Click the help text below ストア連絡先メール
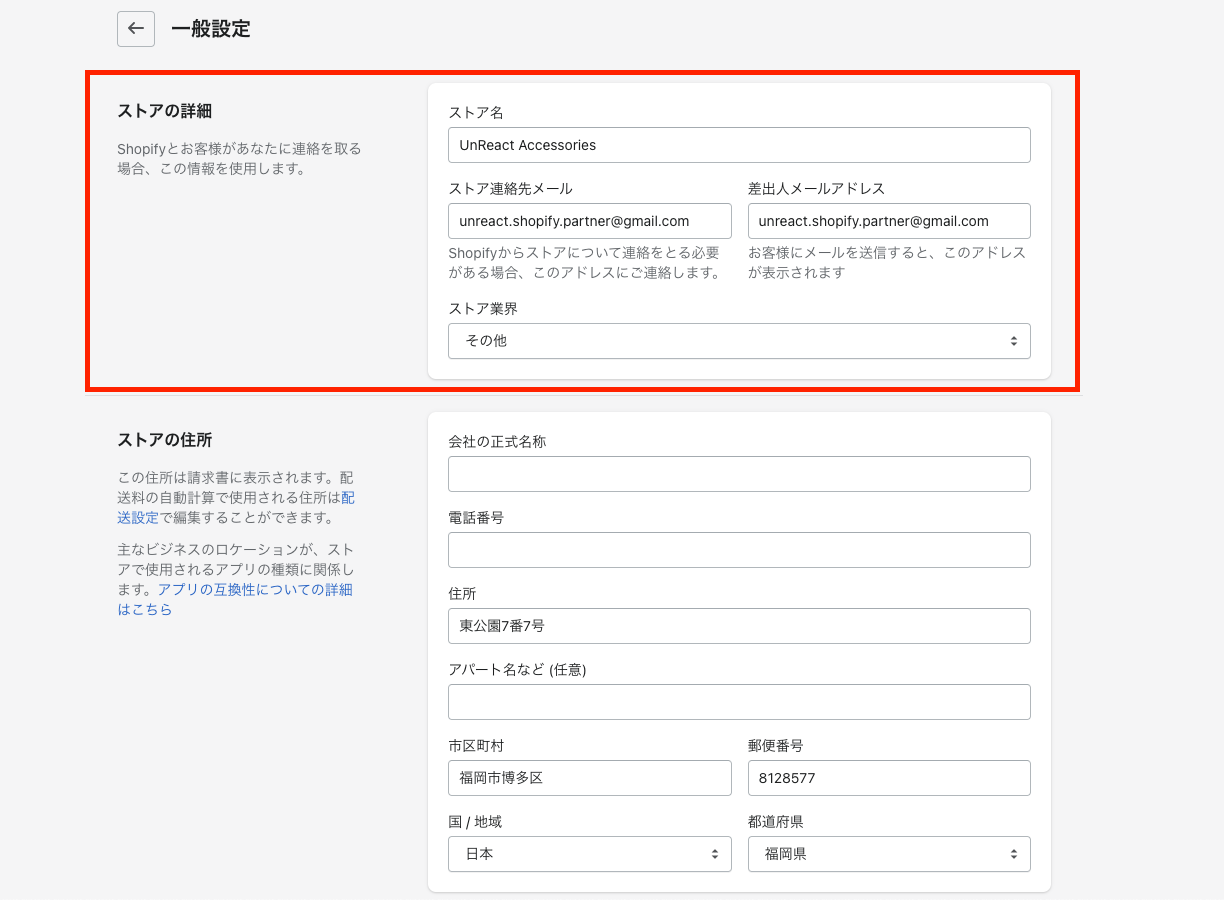 (x=584, y=263)
